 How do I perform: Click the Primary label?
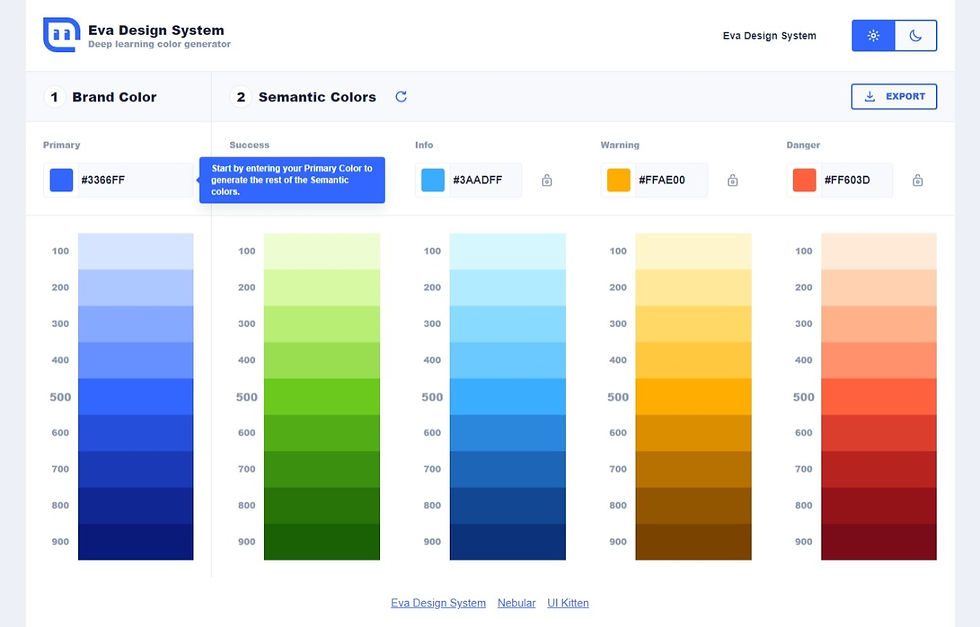61,144
